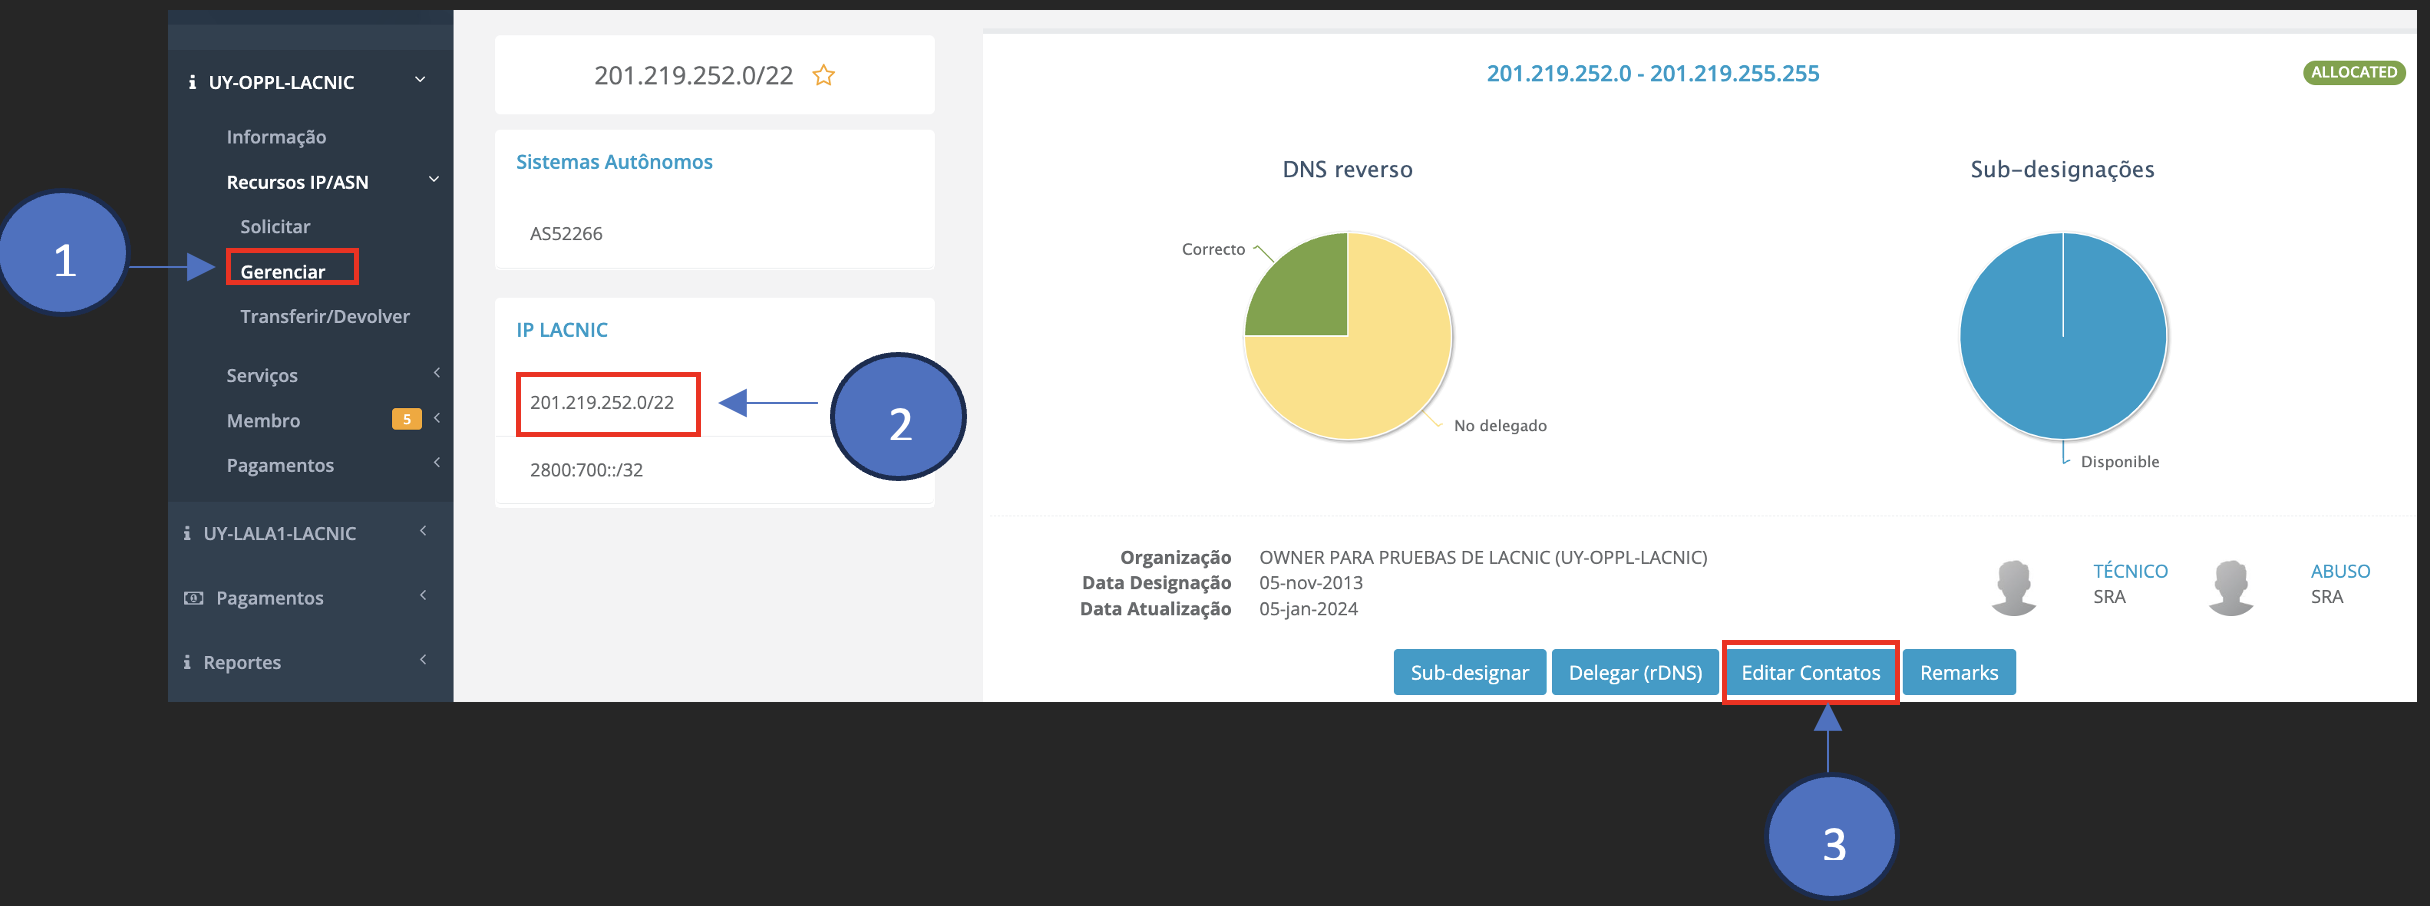Select the 2800:700::/32 IPv6 block

(x=586, y=470)
